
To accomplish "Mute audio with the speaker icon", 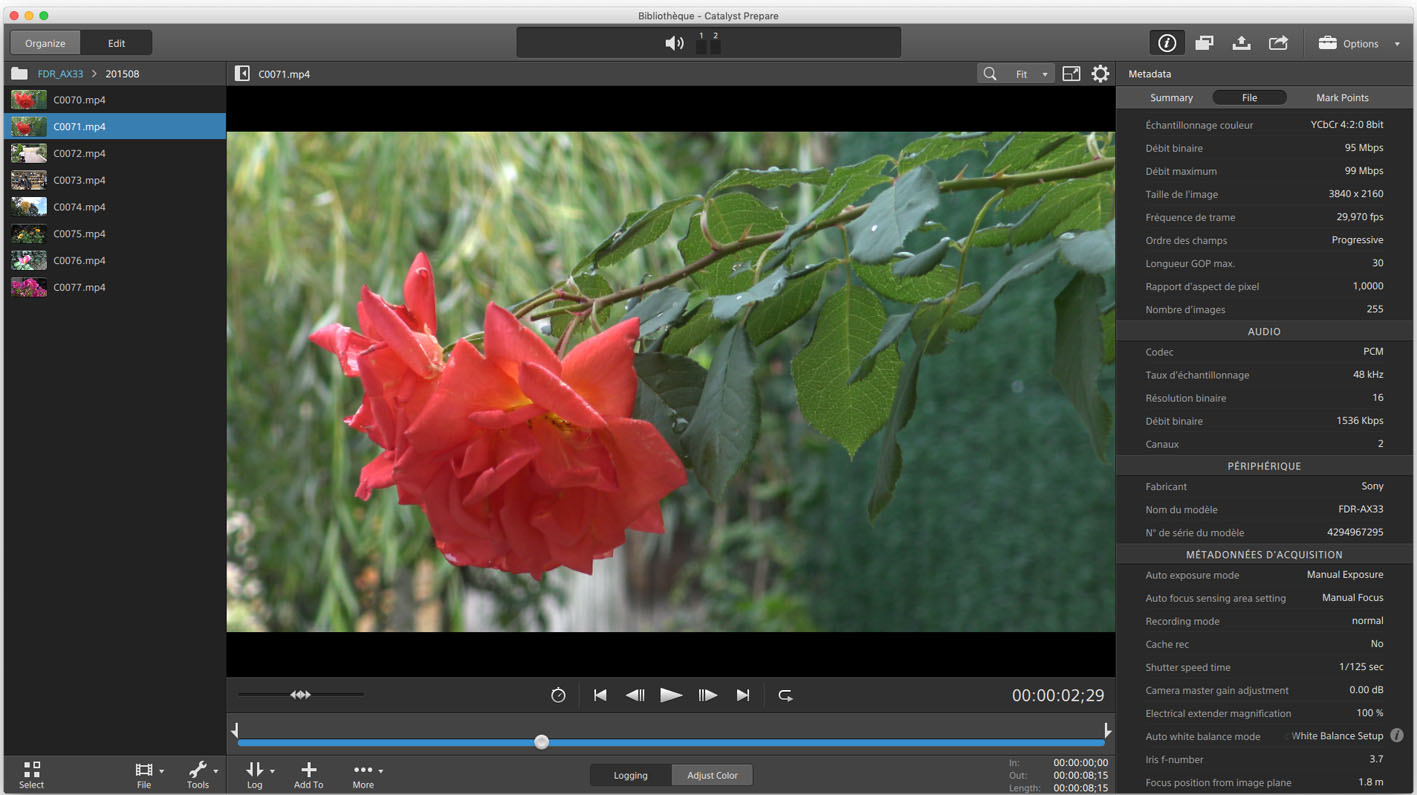I will 674,43.
